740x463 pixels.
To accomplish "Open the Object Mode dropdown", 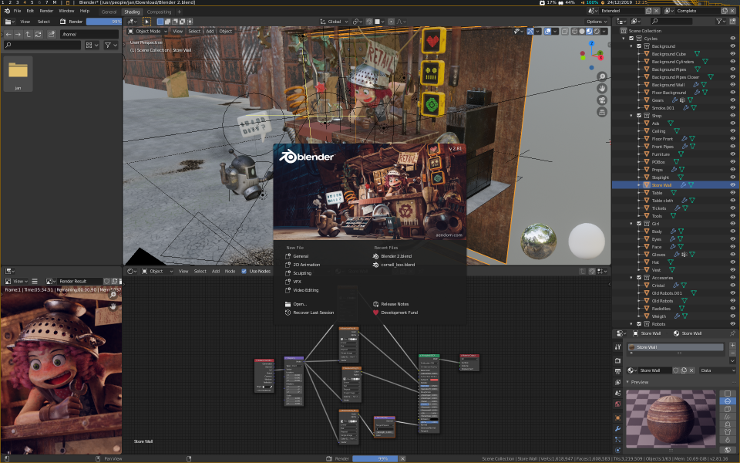I will tap(147, 31).
